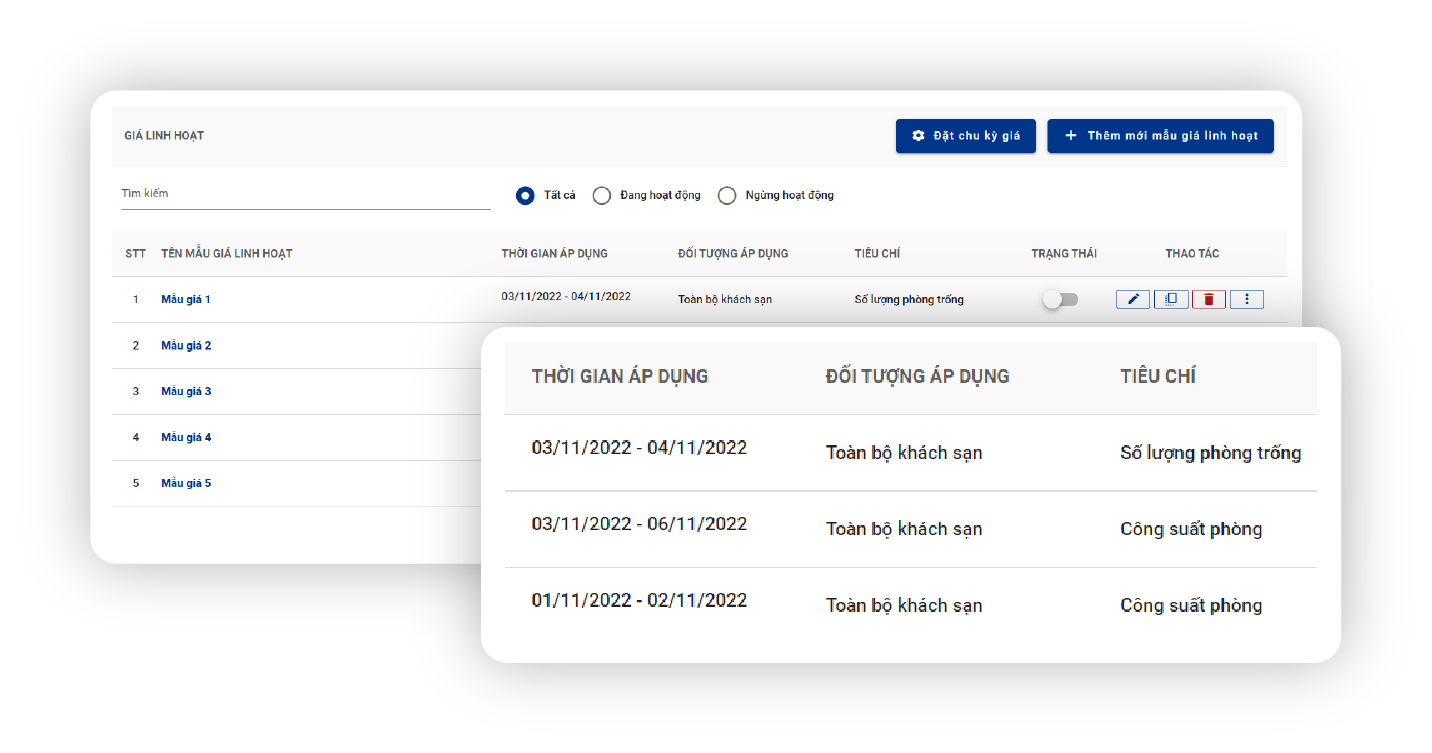
Task: Select the Tất cả radio button
Action: click(525, 196)
